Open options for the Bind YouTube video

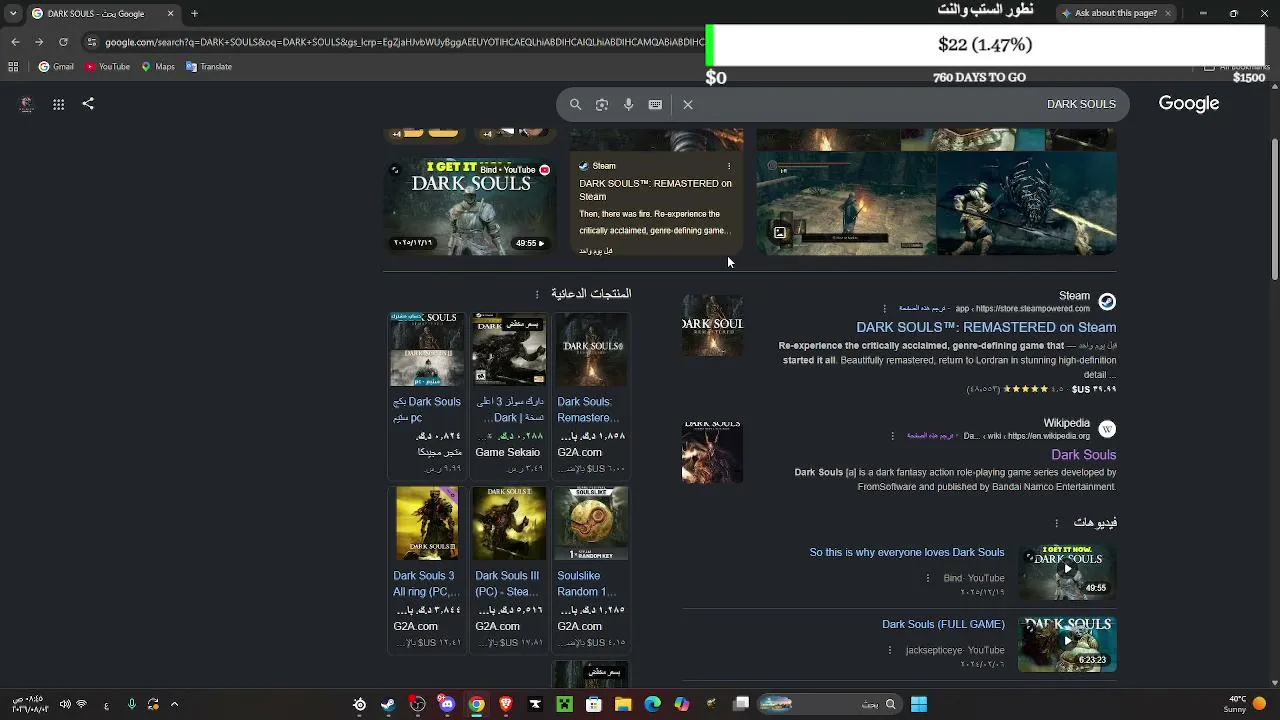928,578
